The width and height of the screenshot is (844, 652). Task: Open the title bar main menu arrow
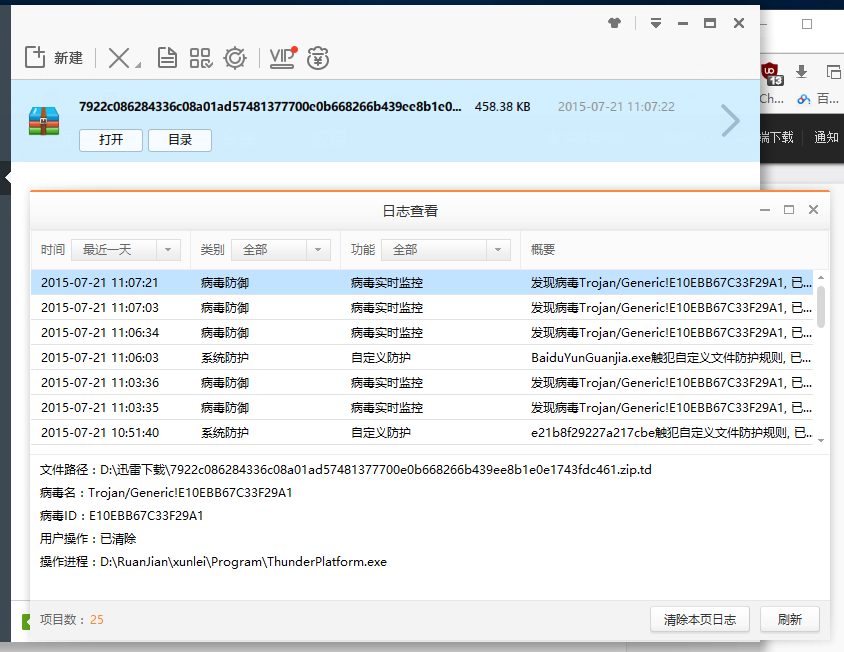click(x=656, y=23)
